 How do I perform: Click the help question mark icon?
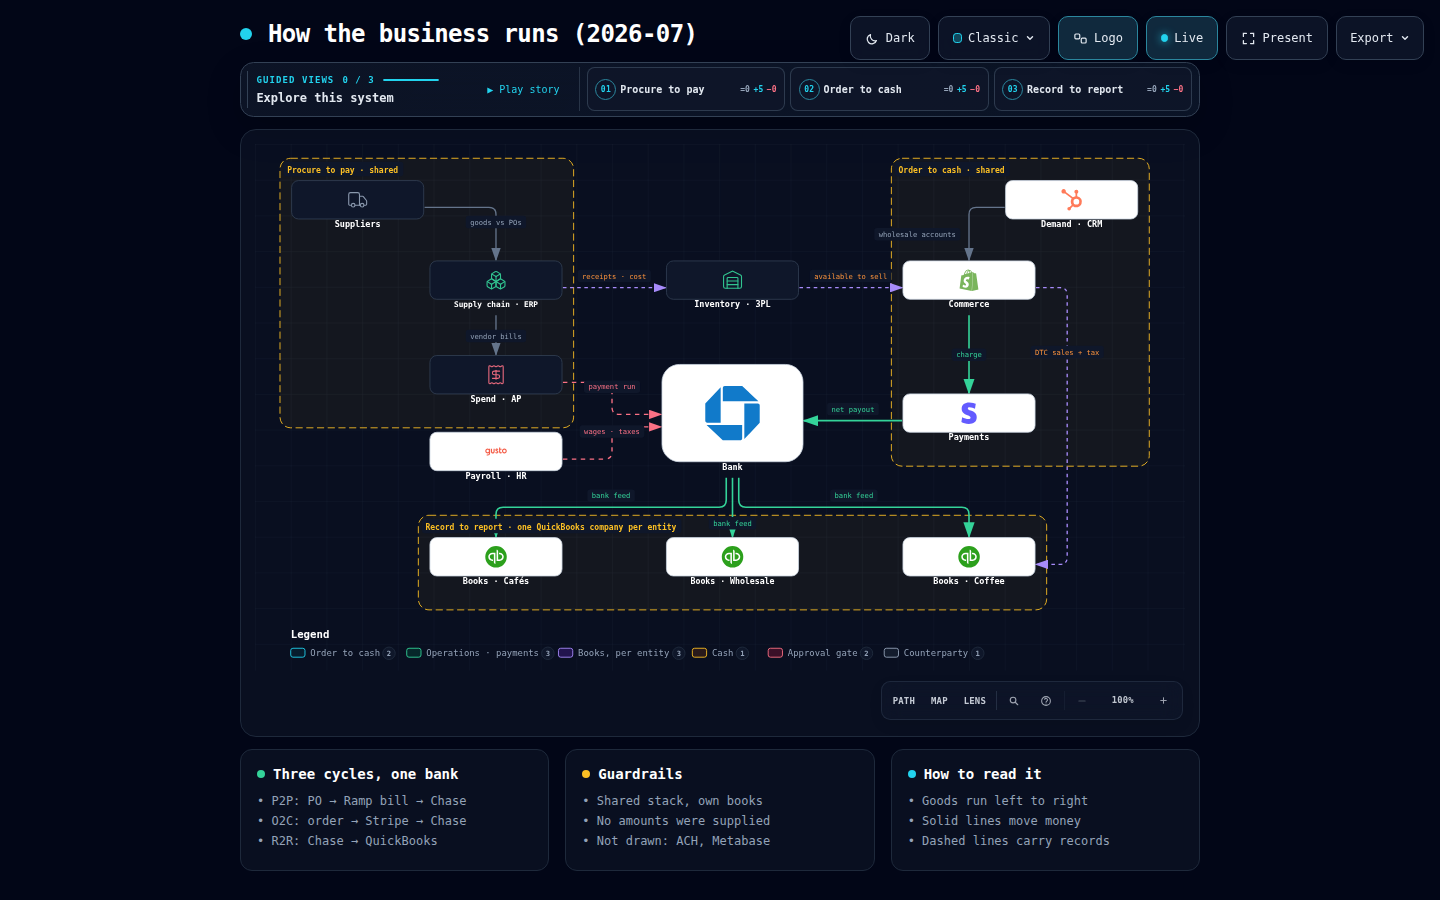1046,701
